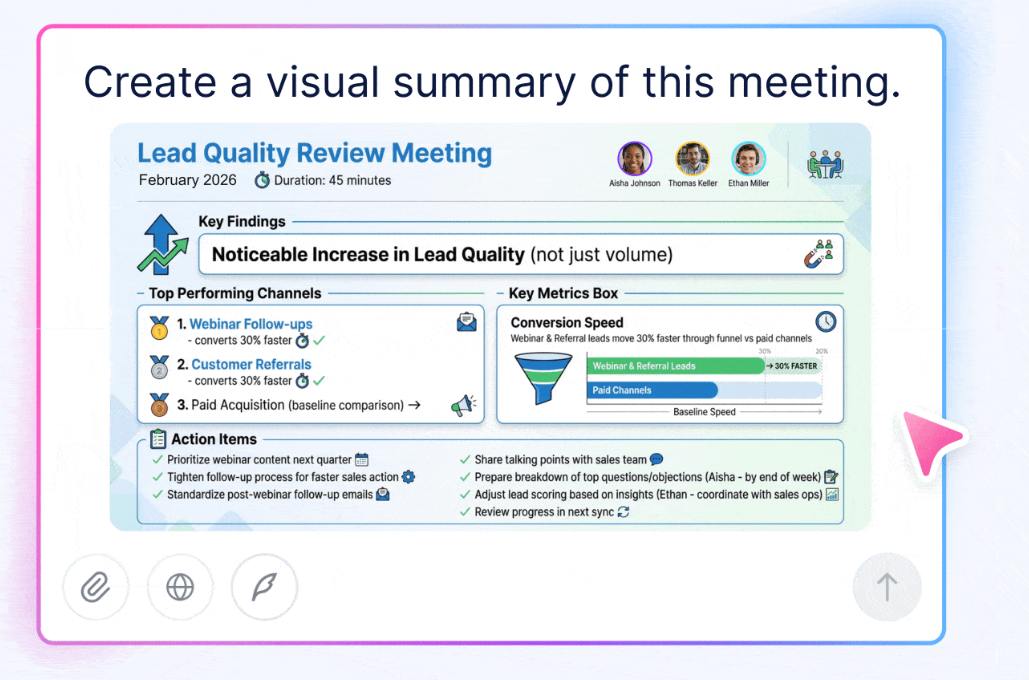Click the refresh icon after Review progress
Image resolution: width=1029 pixels, height=680 pixels.
coord(623,512)
